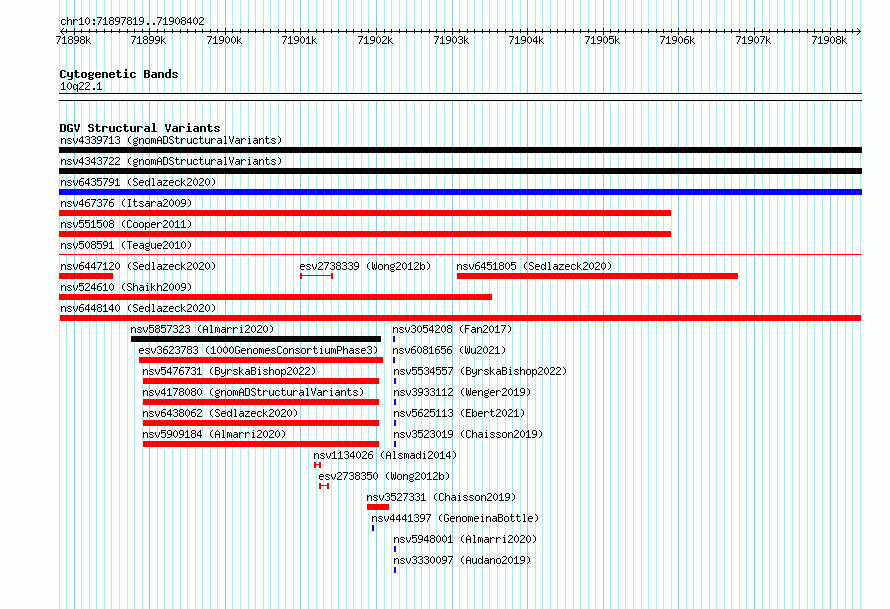Click the 71902k ruler position
Image resolution: width=890 pixels, height=609 pixels.
point(375,40)
